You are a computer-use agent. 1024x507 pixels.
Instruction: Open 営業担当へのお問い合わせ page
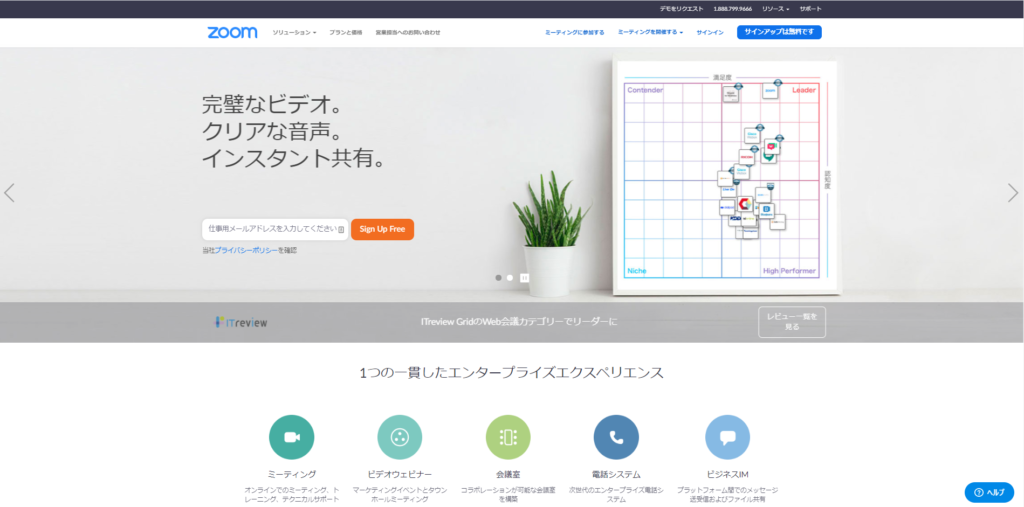[408, 32]
